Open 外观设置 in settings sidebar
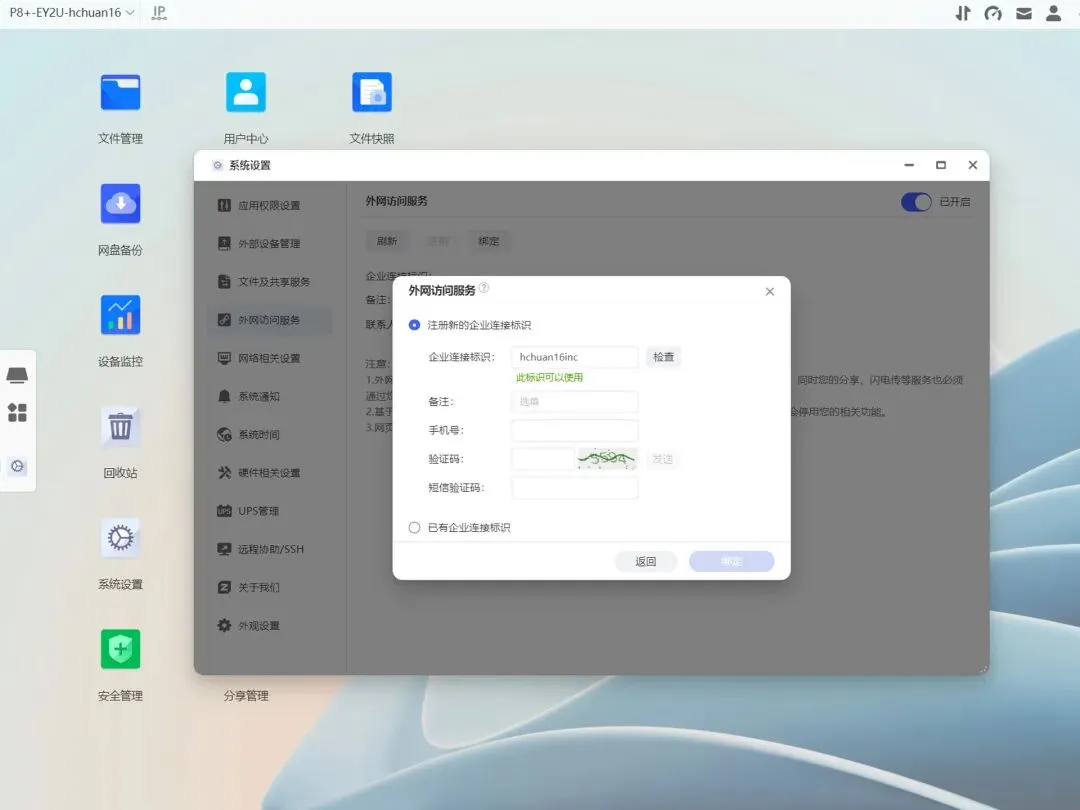 click(x=269, y=626)
